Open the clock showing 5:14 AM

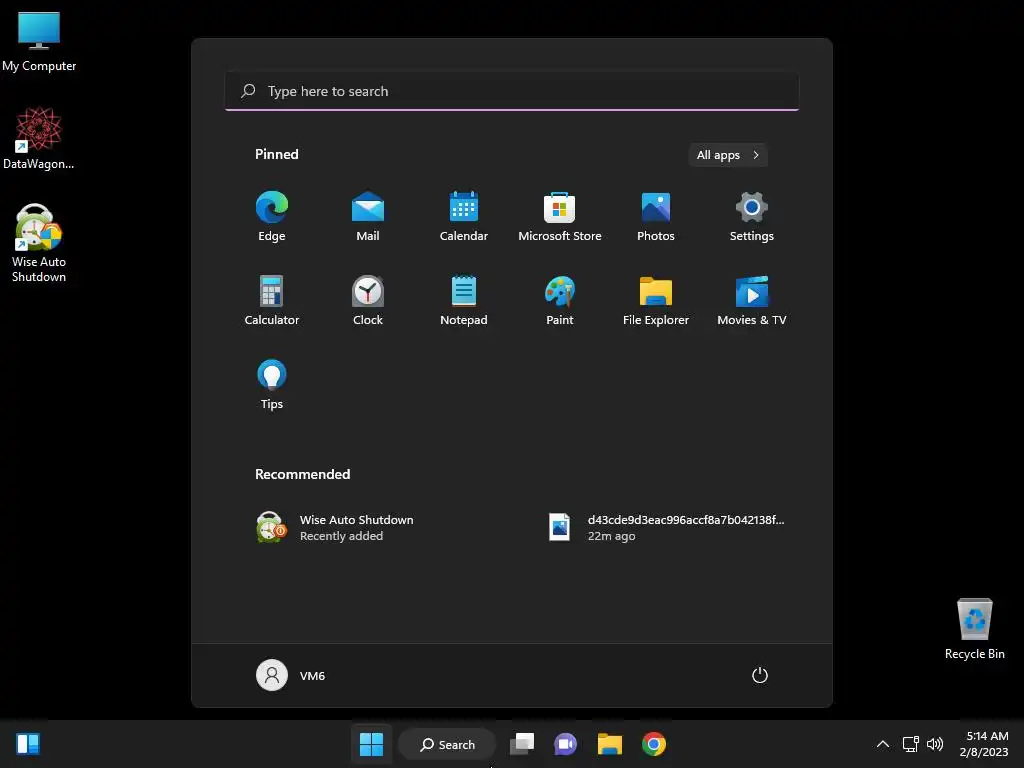[984, 744]
